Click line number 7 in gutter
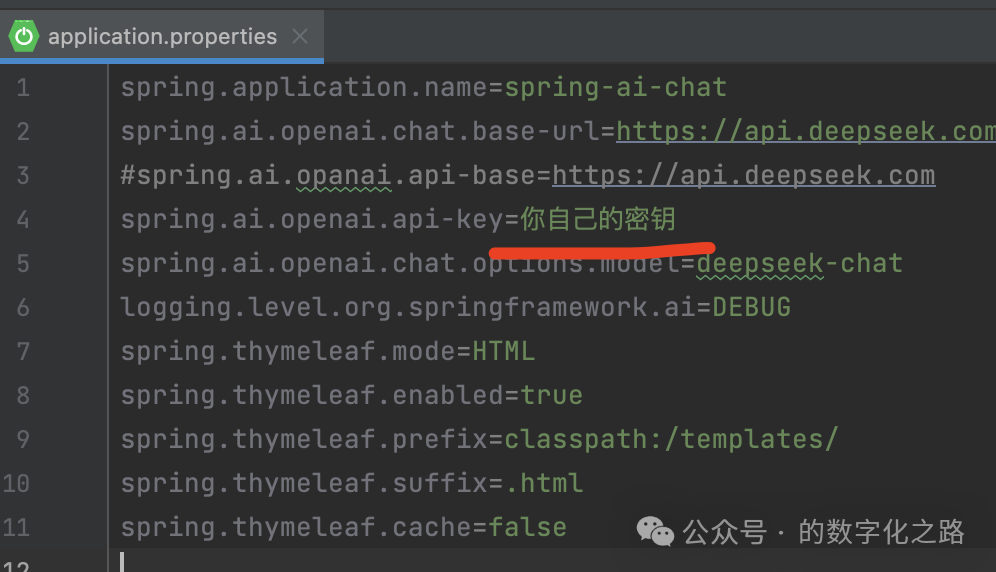996x572 pixels. pos(23,351)
